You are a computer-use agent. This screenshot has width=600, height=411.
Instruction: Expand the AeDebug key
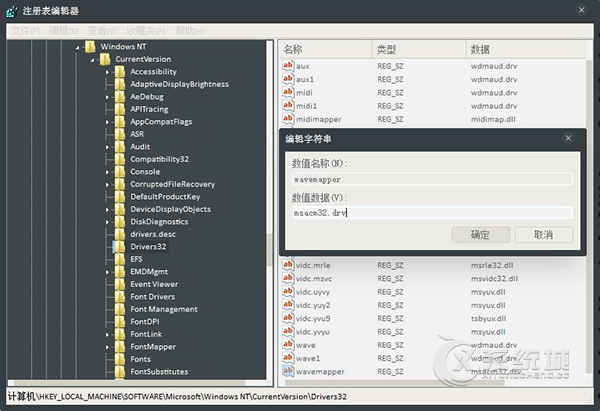pos(107,97)
